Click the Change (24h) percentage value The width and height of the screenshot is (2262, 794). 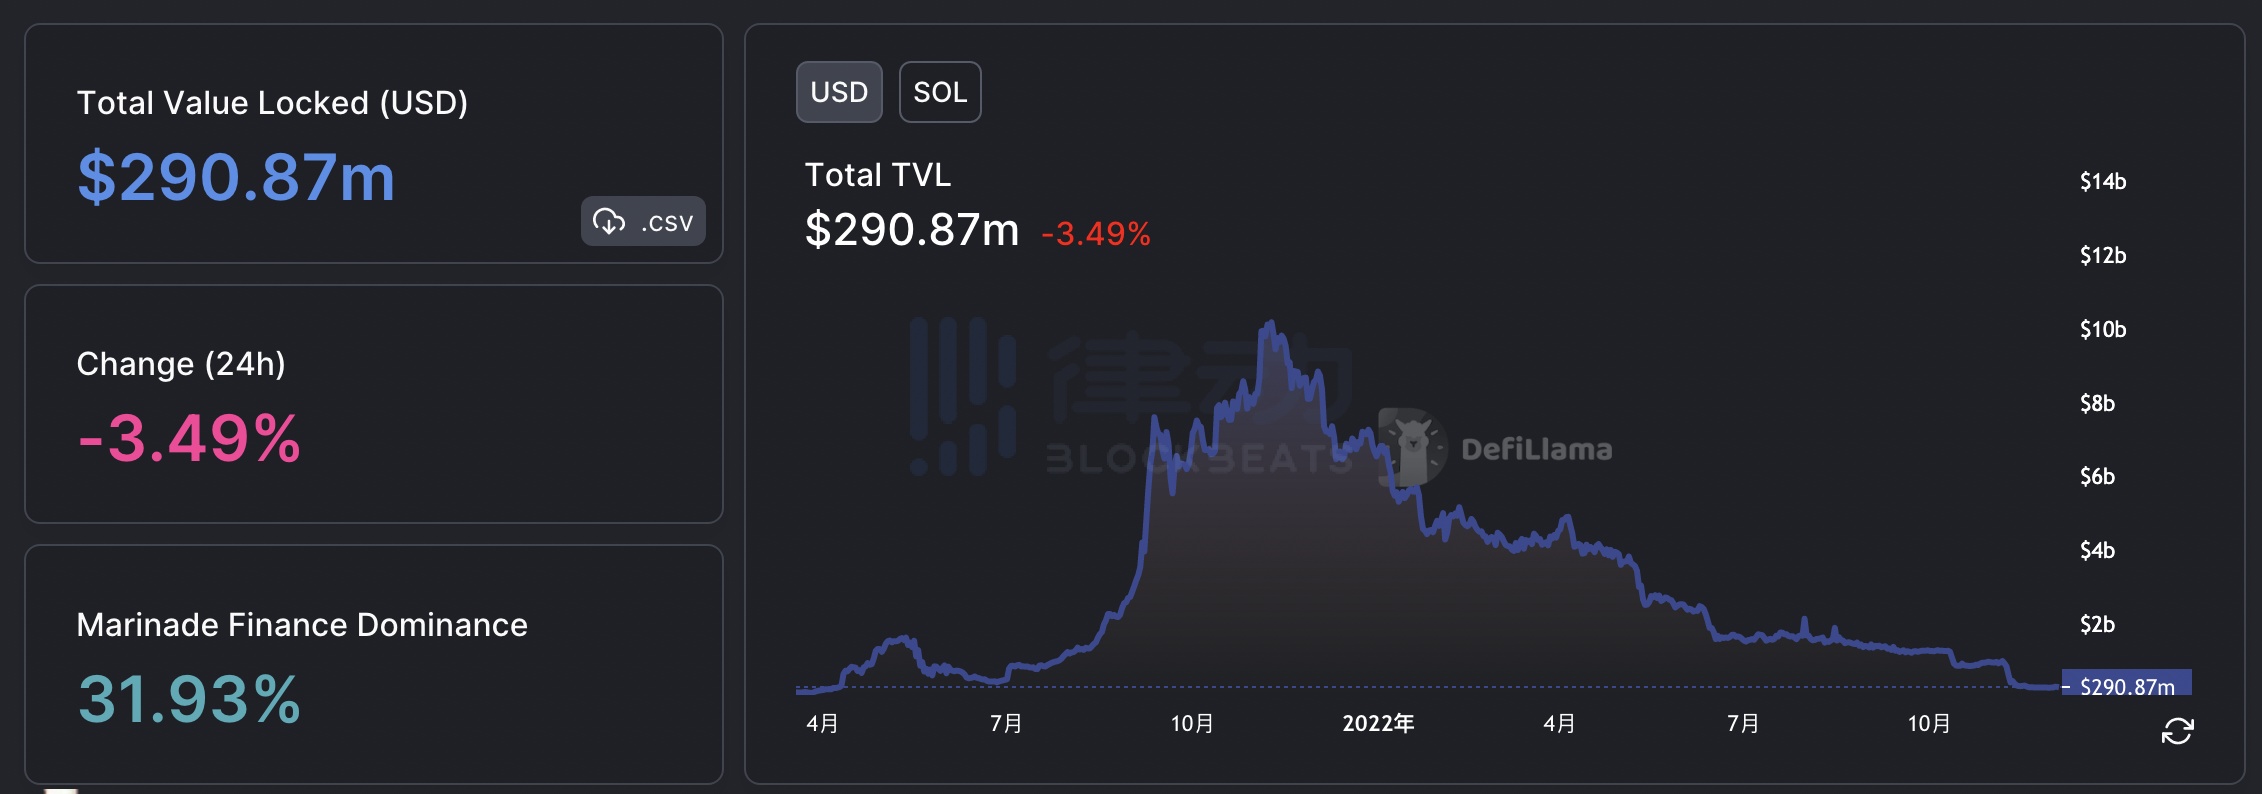189,435
